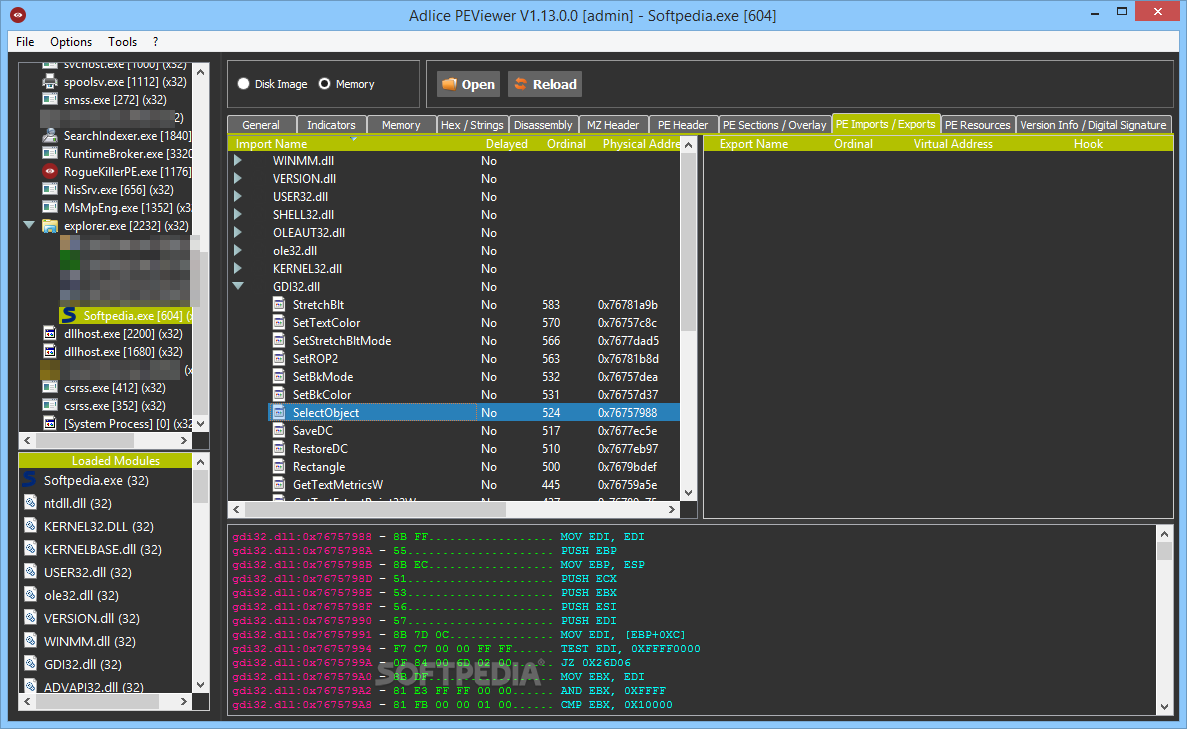1187x729 pixels.
Task: Click the dllhost.exe [2200] icon
Action: coord(50,333)
